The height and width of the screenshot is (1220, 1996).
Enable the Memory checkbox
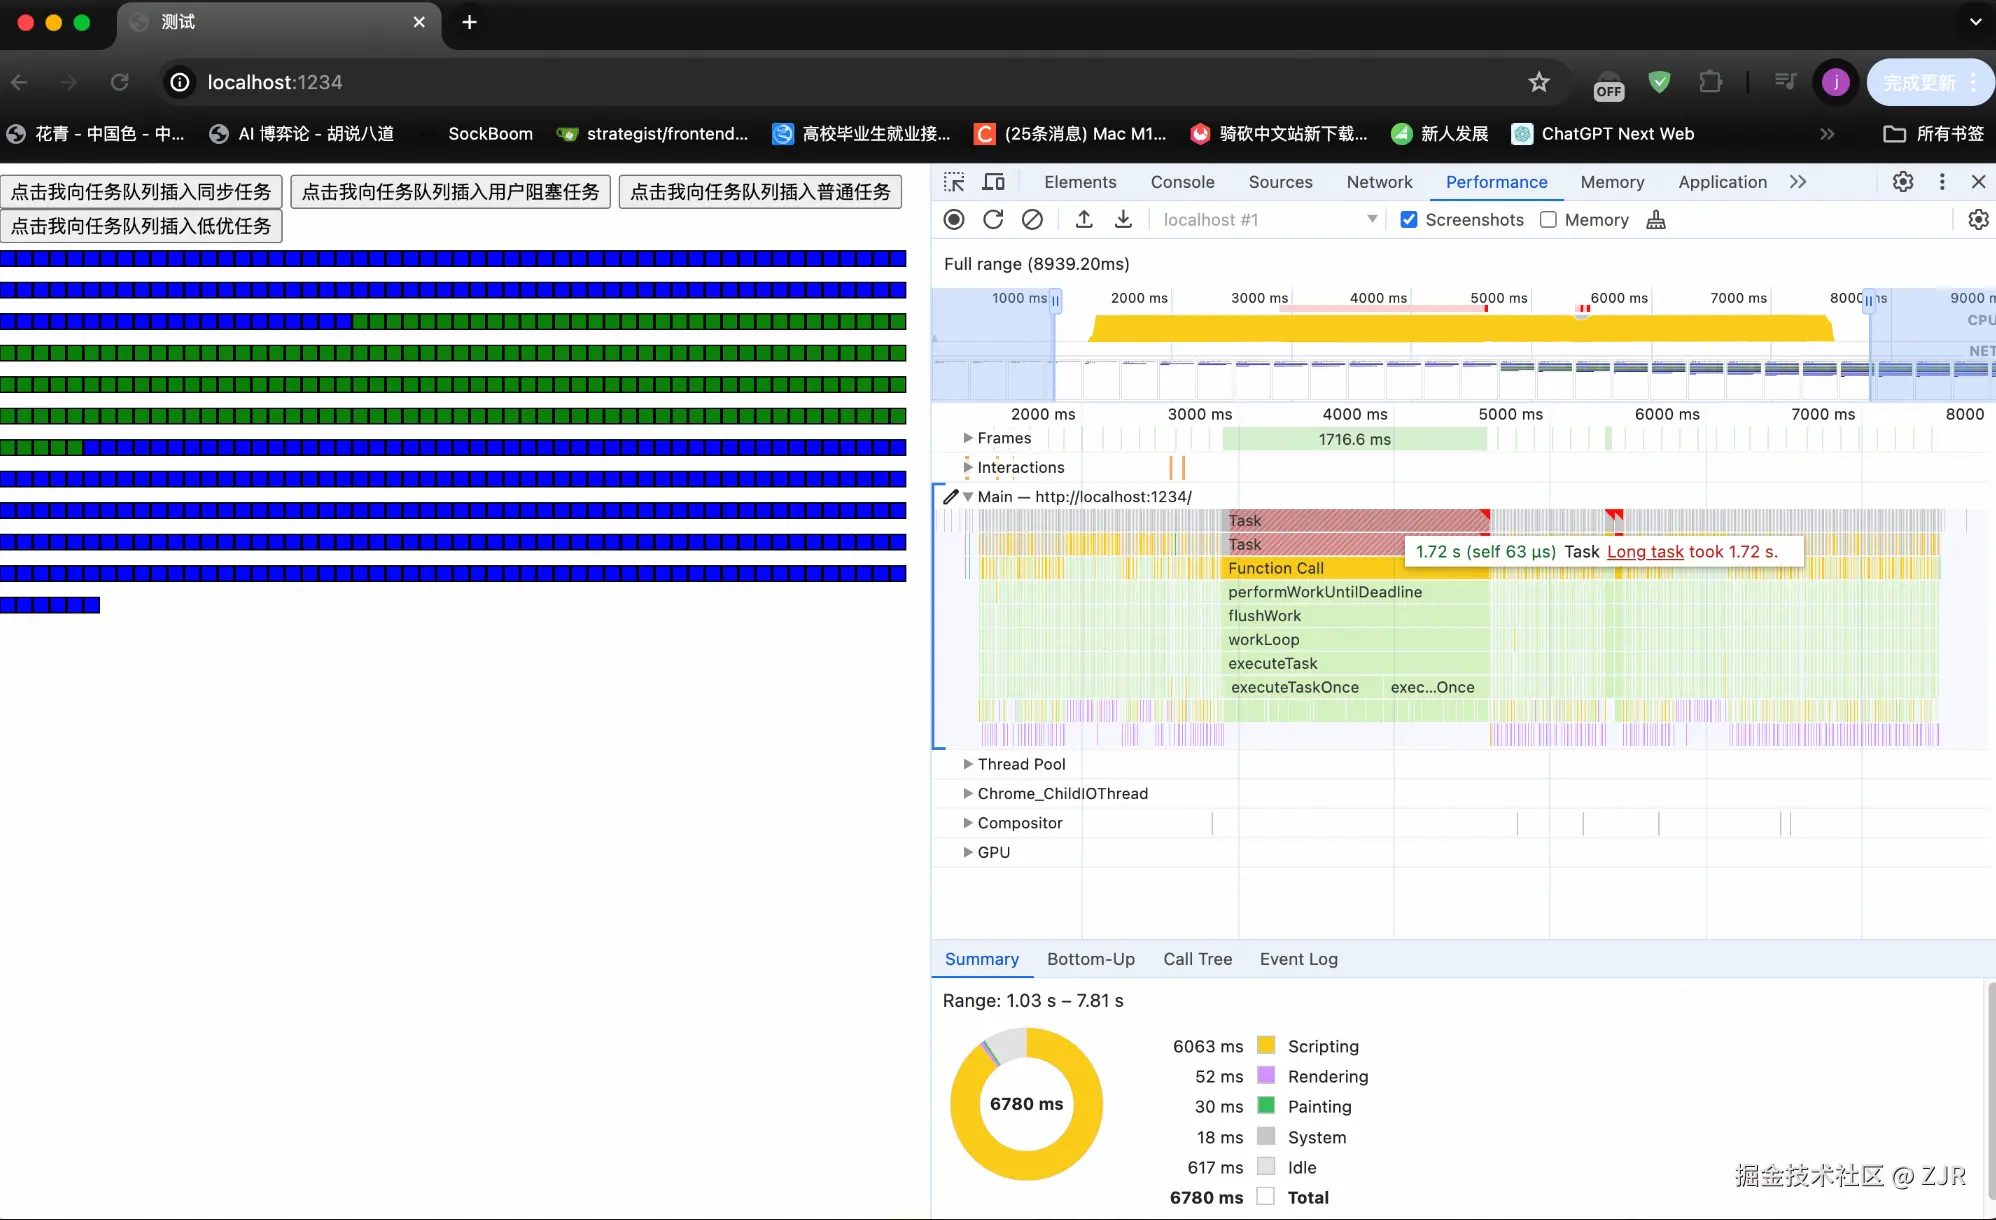1548,220
